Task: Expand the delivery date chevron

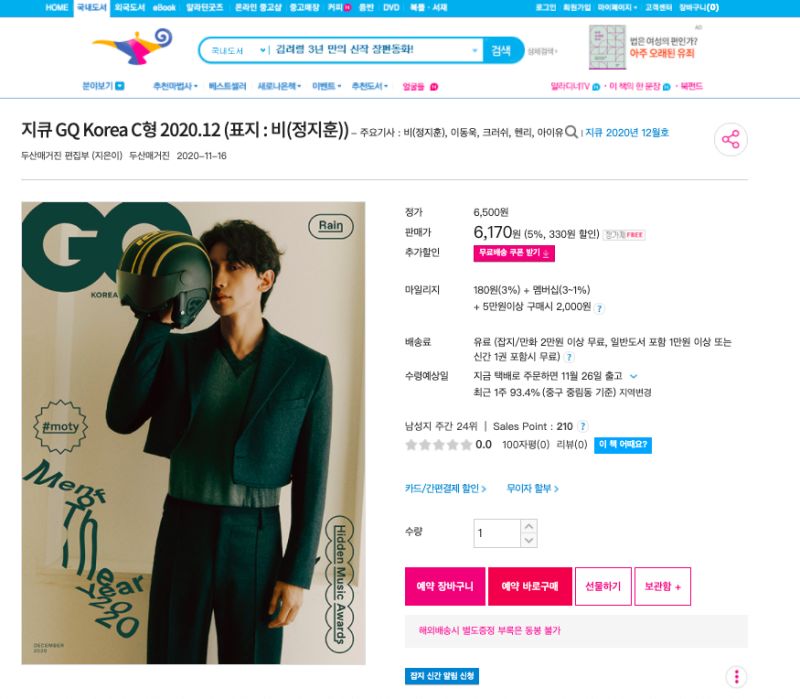Action: coord(634,376)
